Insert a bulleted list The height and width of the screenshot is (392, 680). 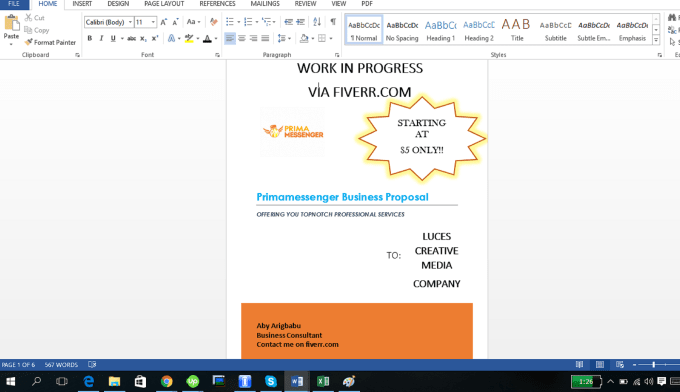(x=230, y=22)
